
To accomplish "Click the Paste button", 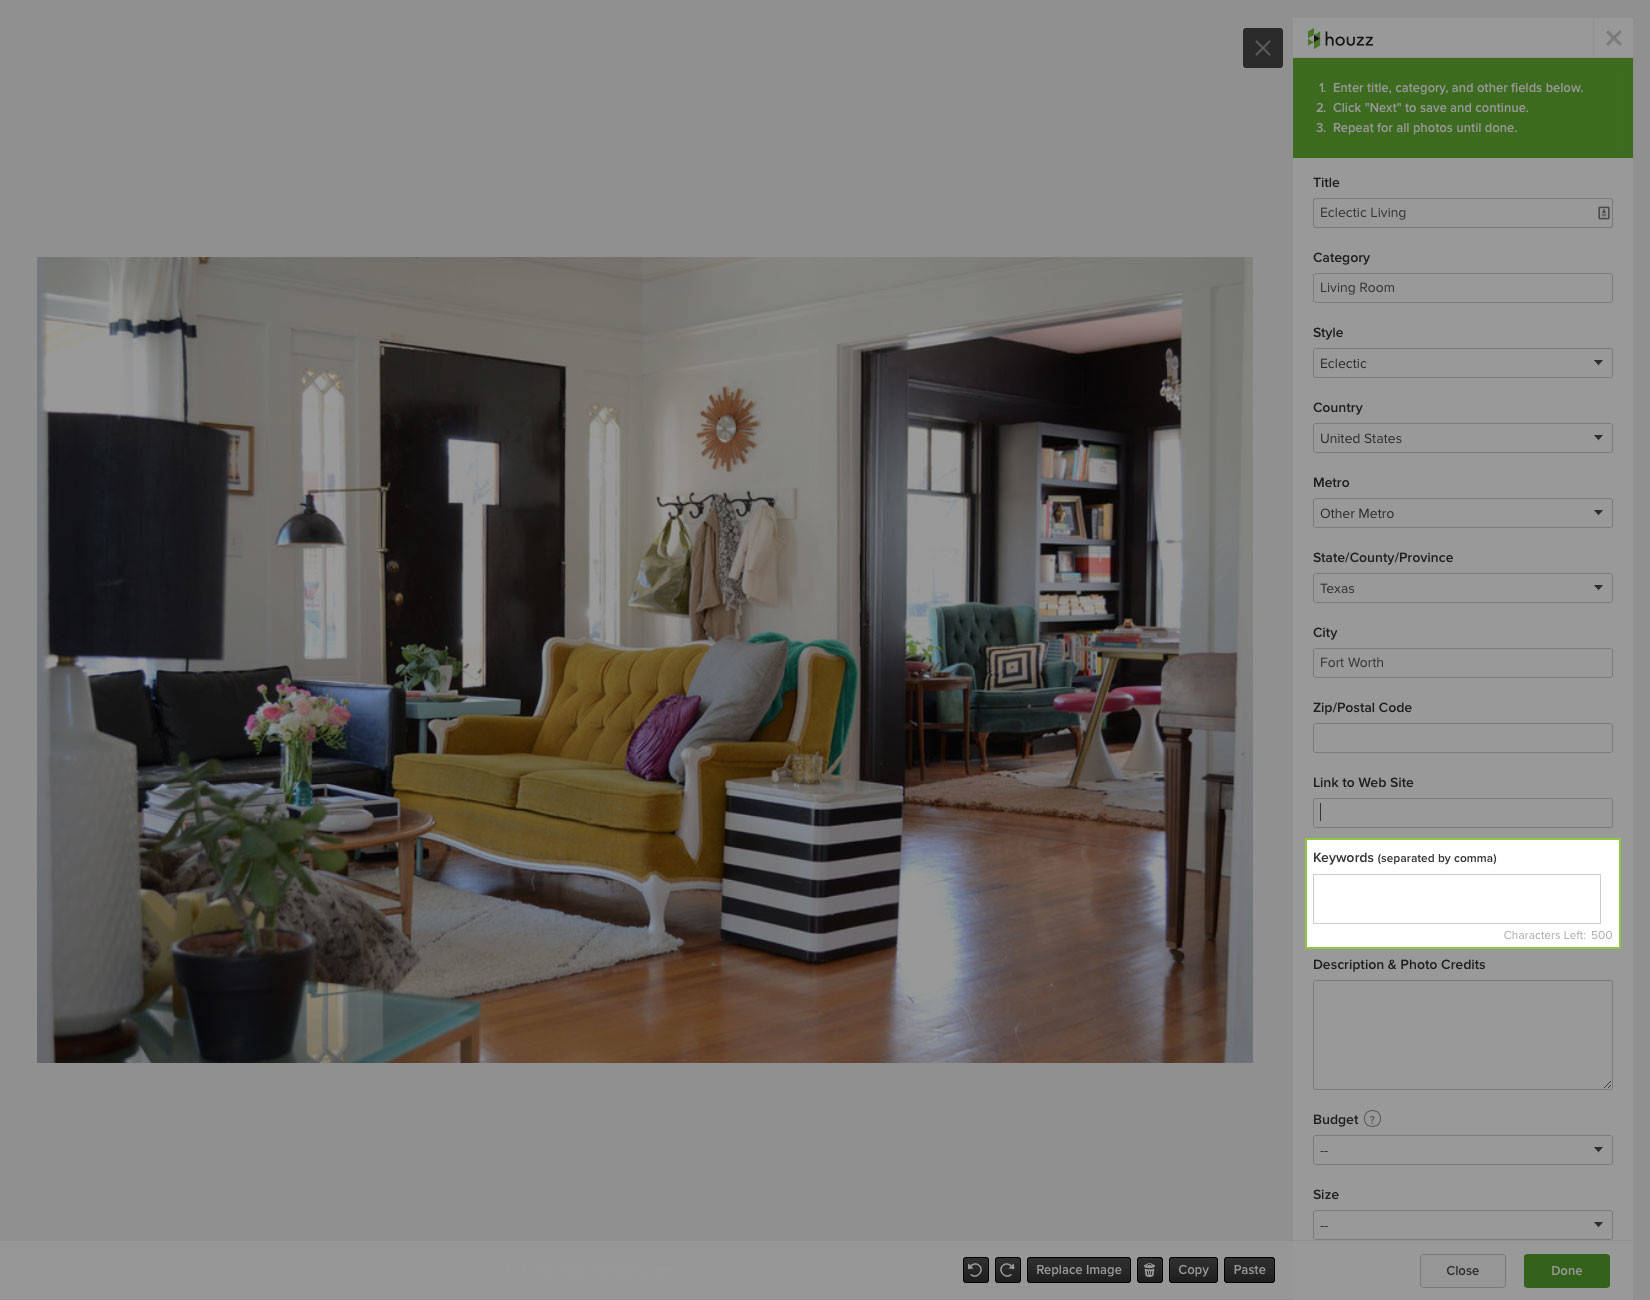I will click(x=1249, y=1270).
